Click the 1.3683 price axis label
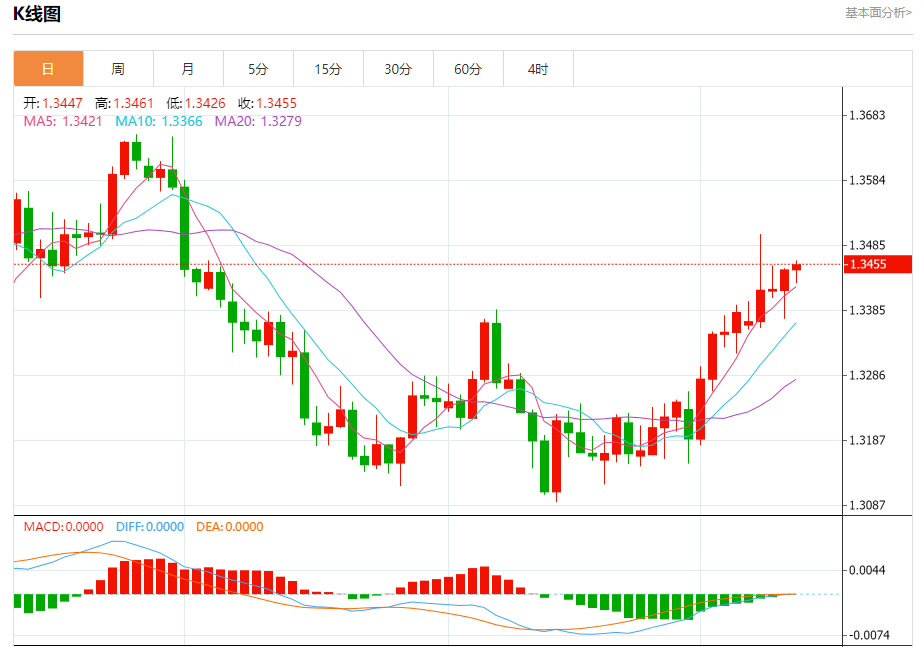Image resolution: width=924 pixels, height=647 pixels. click(867, 115)
